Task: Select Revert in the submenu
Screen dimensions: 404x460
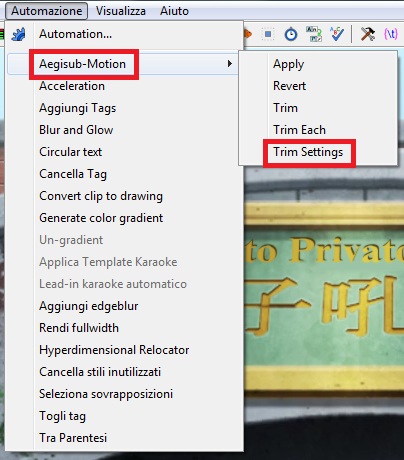Action: pos(289,86)
